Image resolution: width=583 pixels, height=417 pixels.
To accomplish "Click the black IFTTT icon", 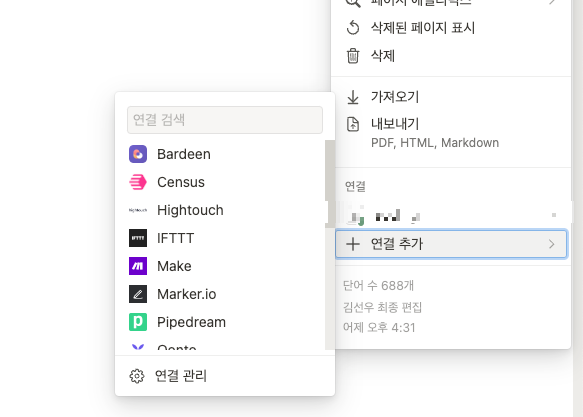I will [138, 238].
